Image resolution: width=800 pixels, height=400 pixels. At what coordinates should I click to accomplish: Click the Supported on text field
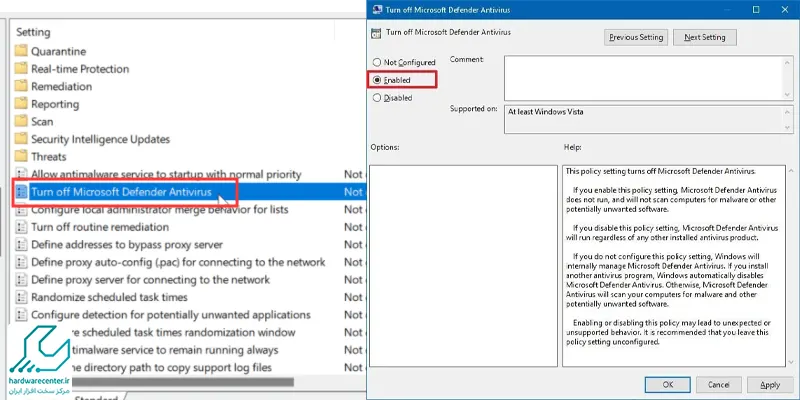coord(644,119)
